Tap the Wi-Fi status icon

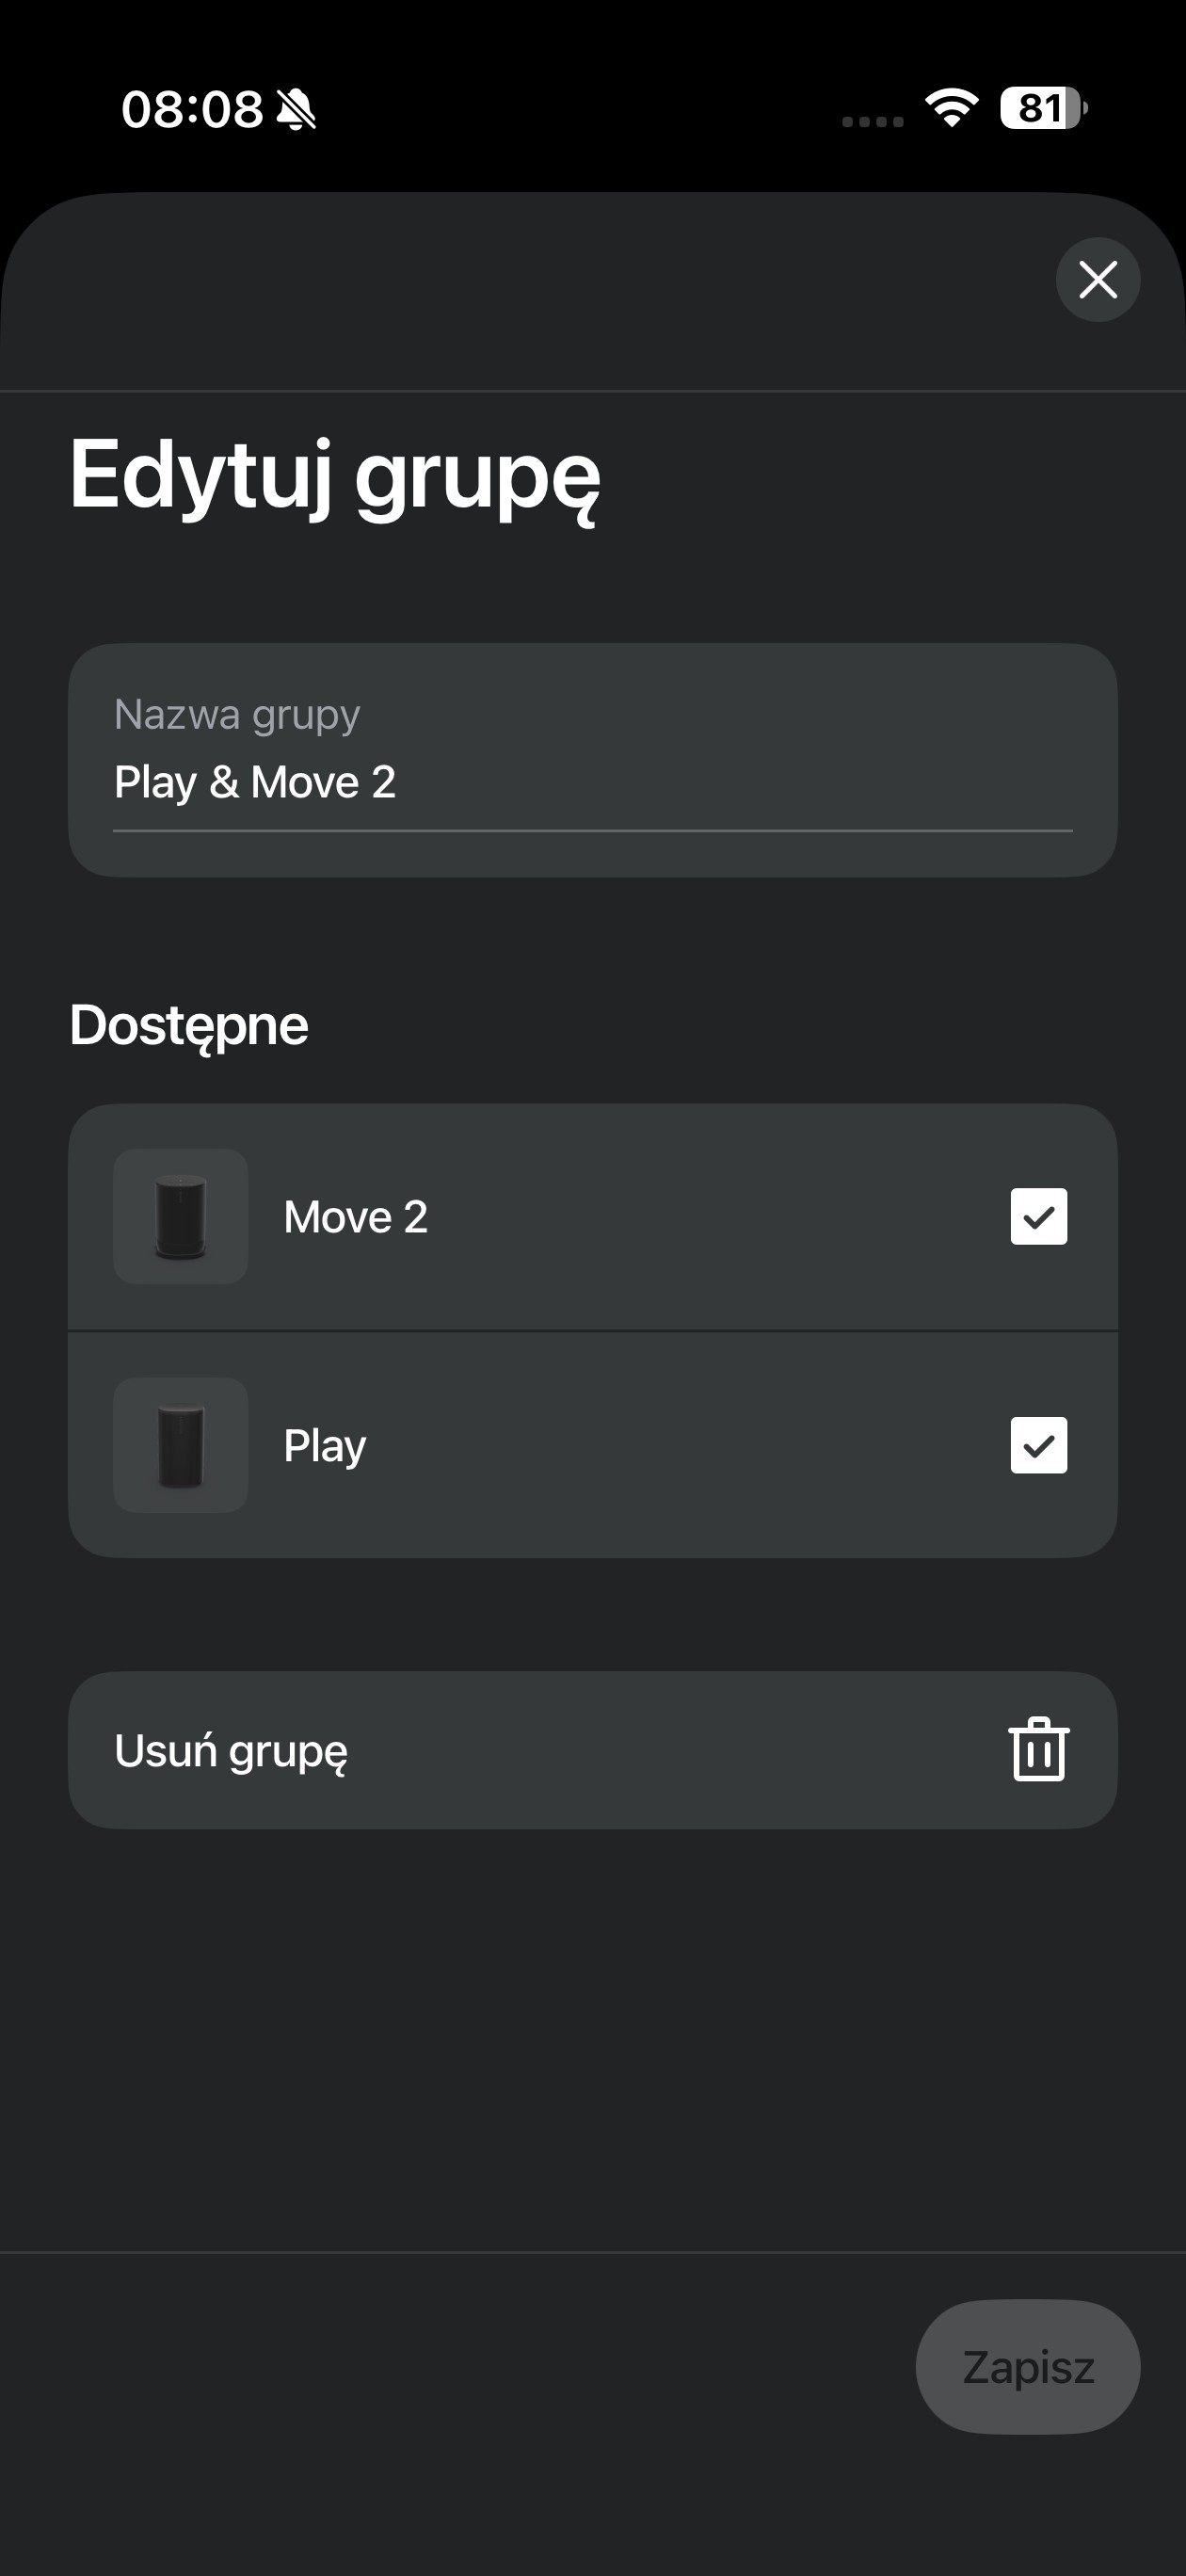951,107
